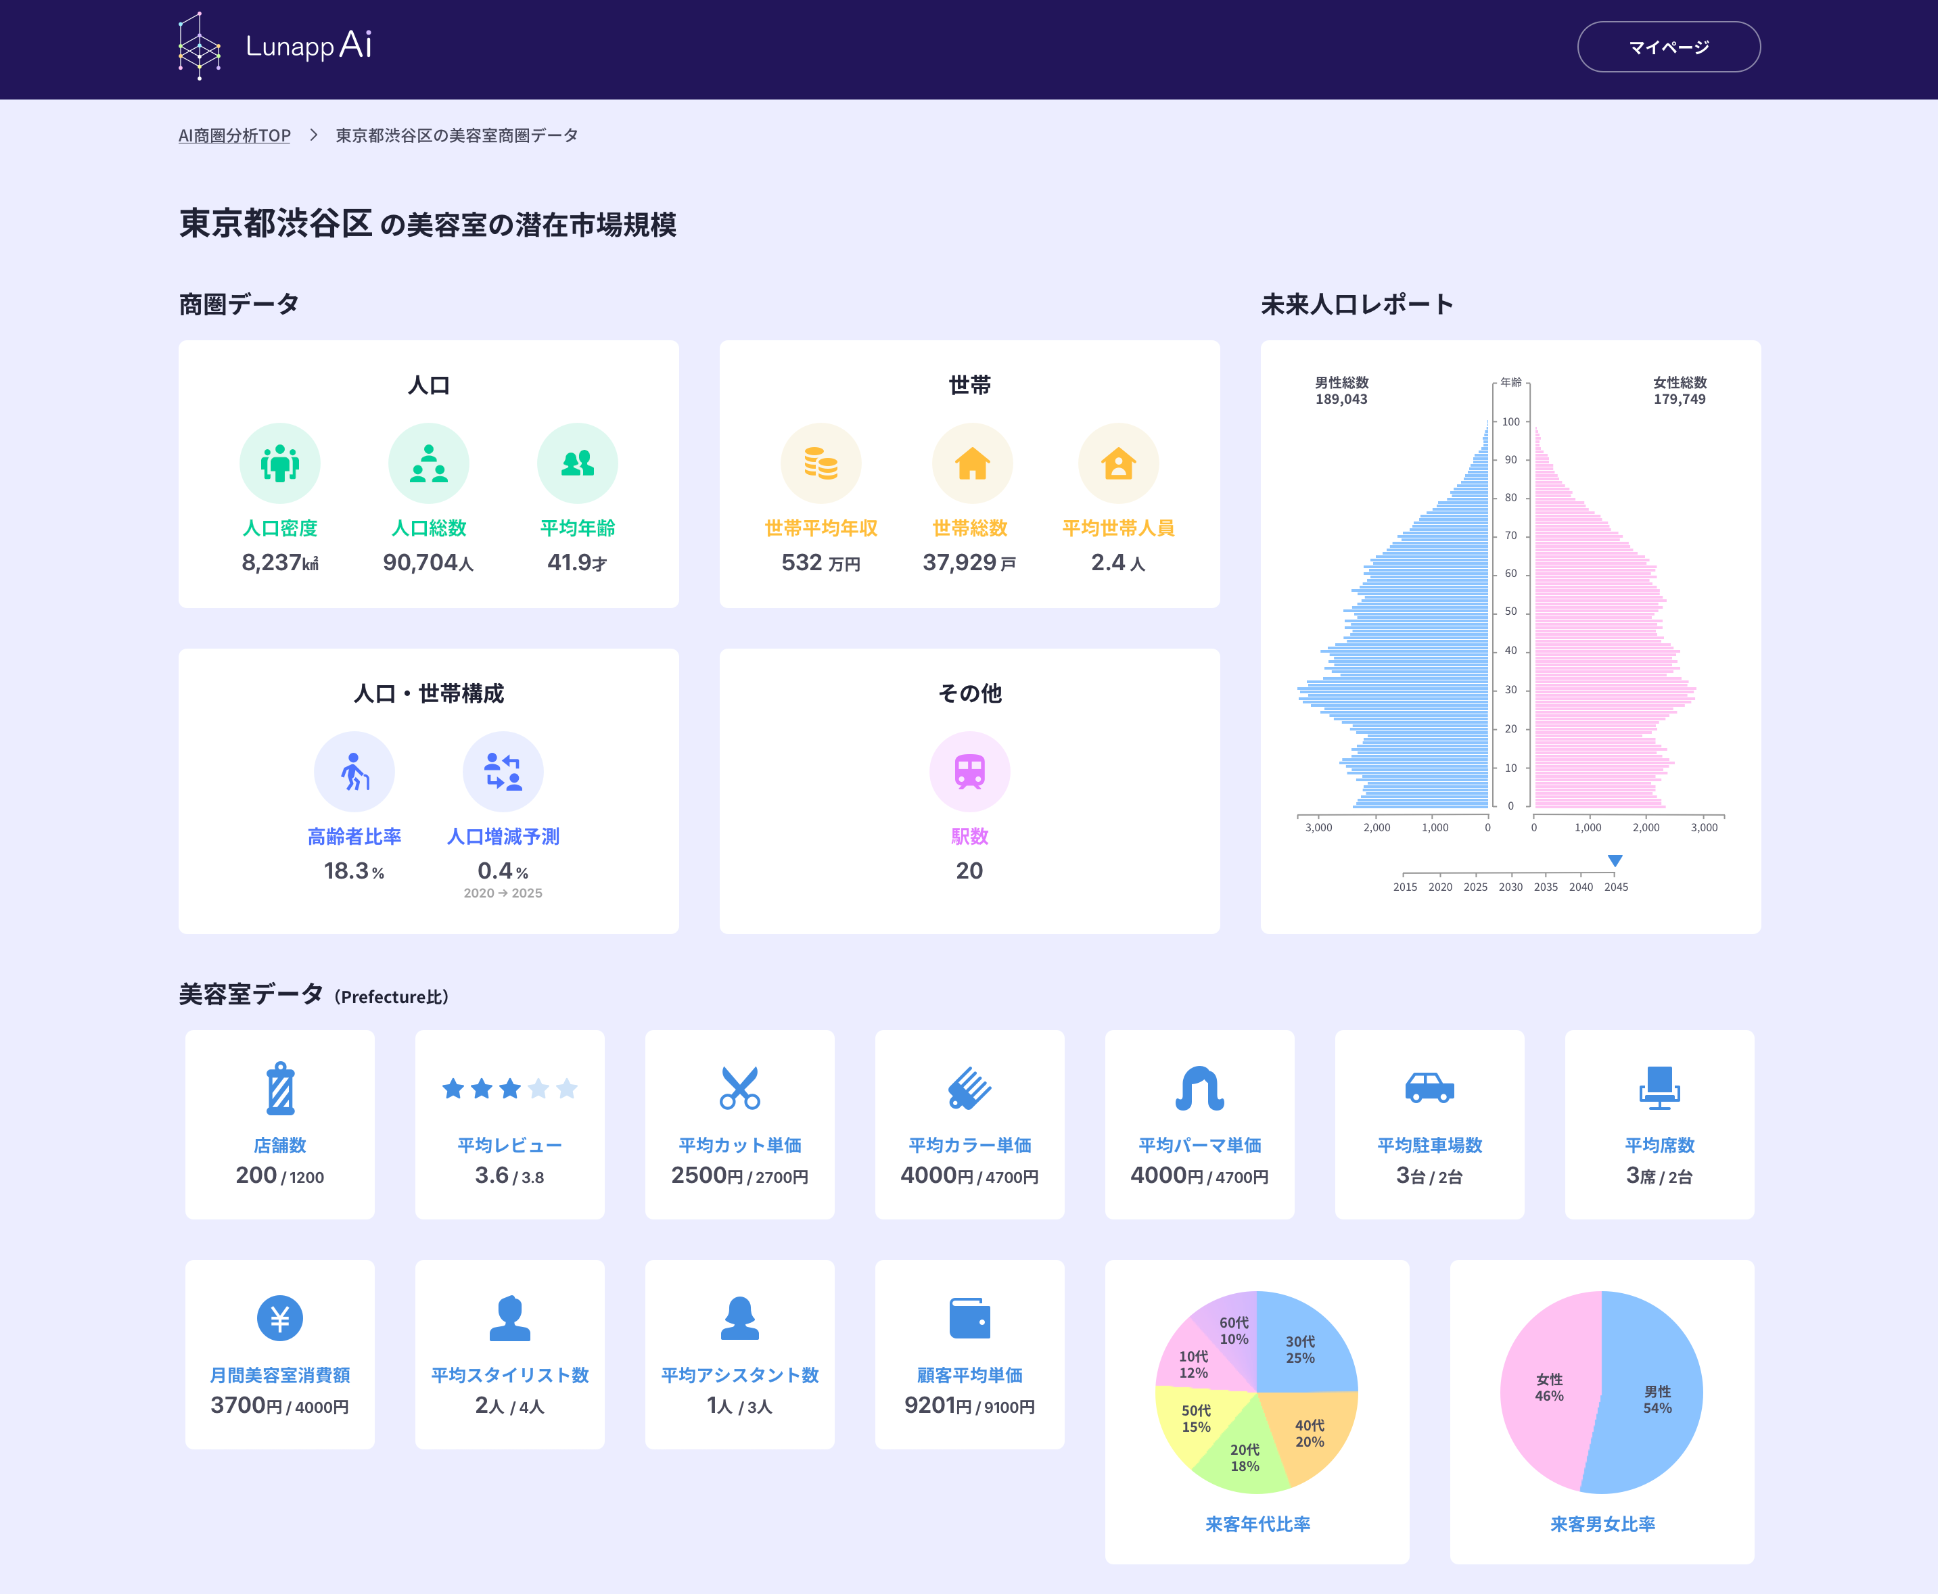Screen dimensions: 1938x1594
Task: Click the 月間美容室消費額 yen icon
Action: (280, 1318)
